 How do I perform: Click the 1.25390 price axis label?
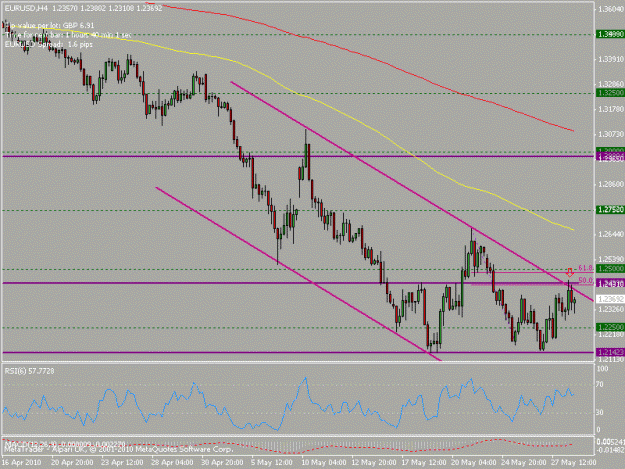pyautogui.click(x=611, y=259)
